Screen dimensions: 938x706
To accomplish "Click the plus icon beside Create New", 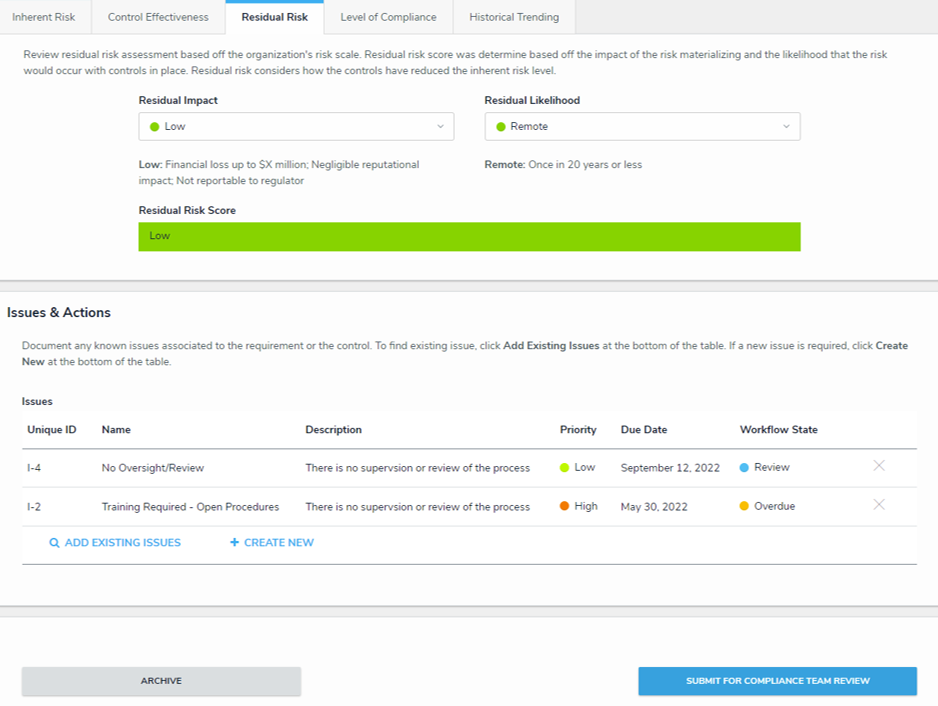I will (234, 543).
